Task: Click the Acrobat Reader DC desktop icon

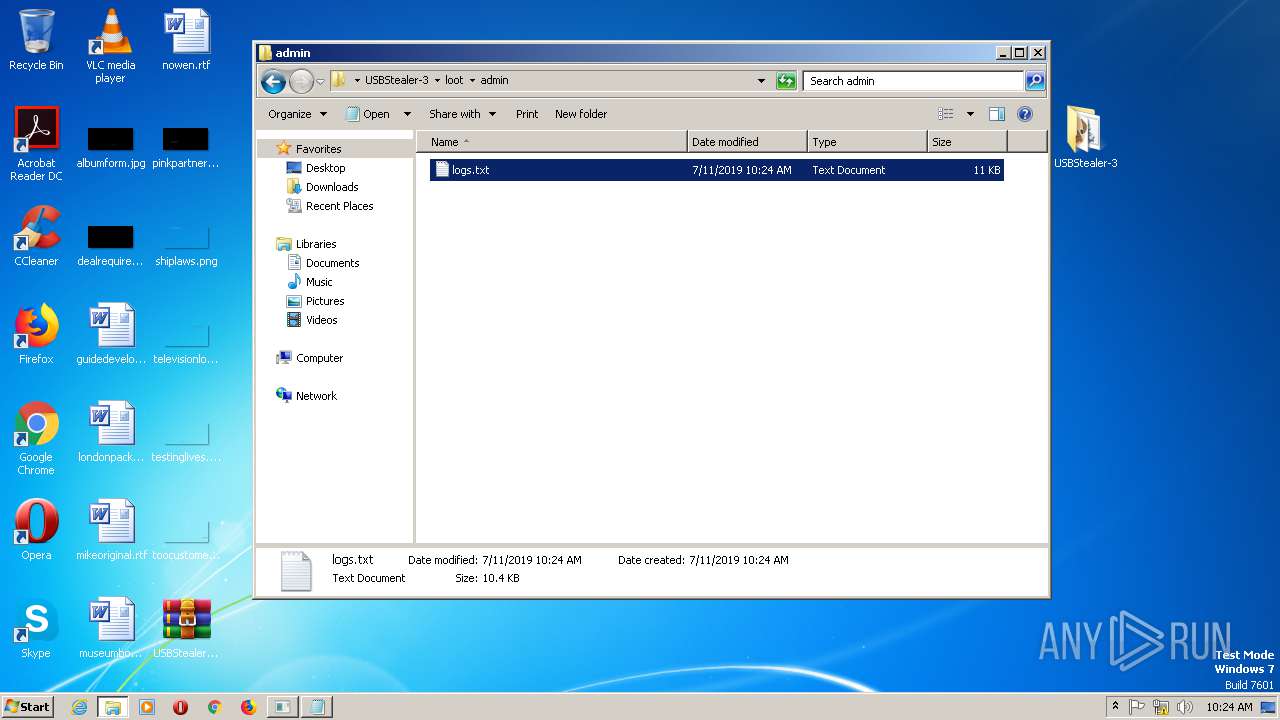Action: (36, 145)
